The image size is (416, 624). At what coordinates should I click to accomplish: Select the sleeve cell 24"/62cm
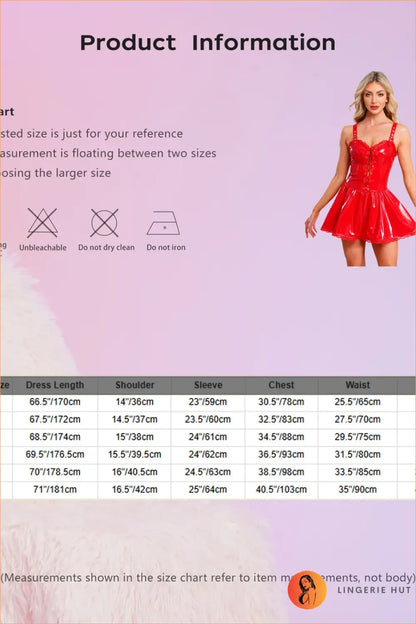point(208,454)
